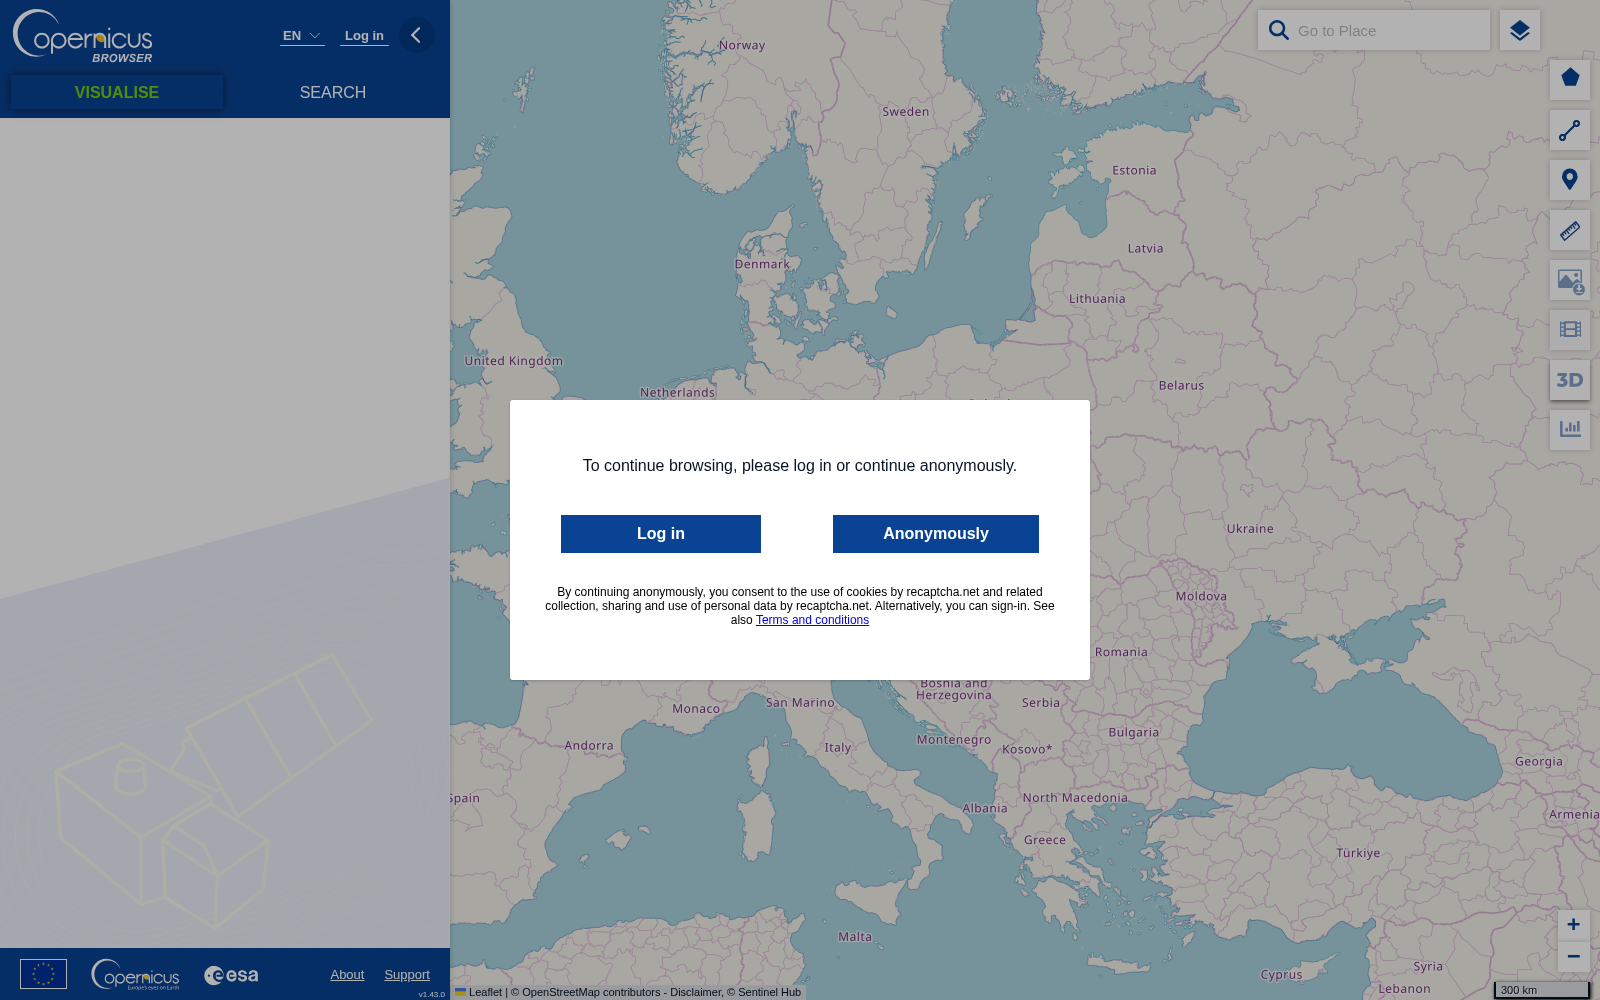Screen dimensions: 1600x1000
Task: Open the About link
Action: pos(347,975)
